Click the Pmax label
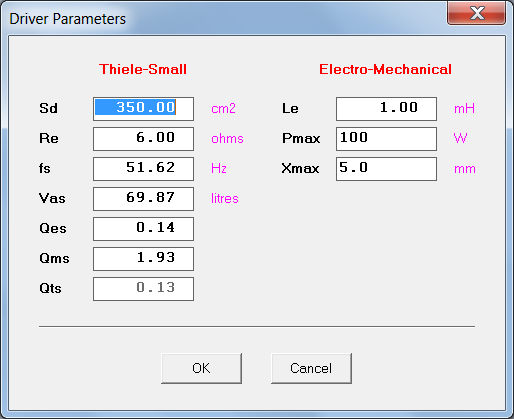The height and width of the screenshot is (419, 514). pos(301,138)
